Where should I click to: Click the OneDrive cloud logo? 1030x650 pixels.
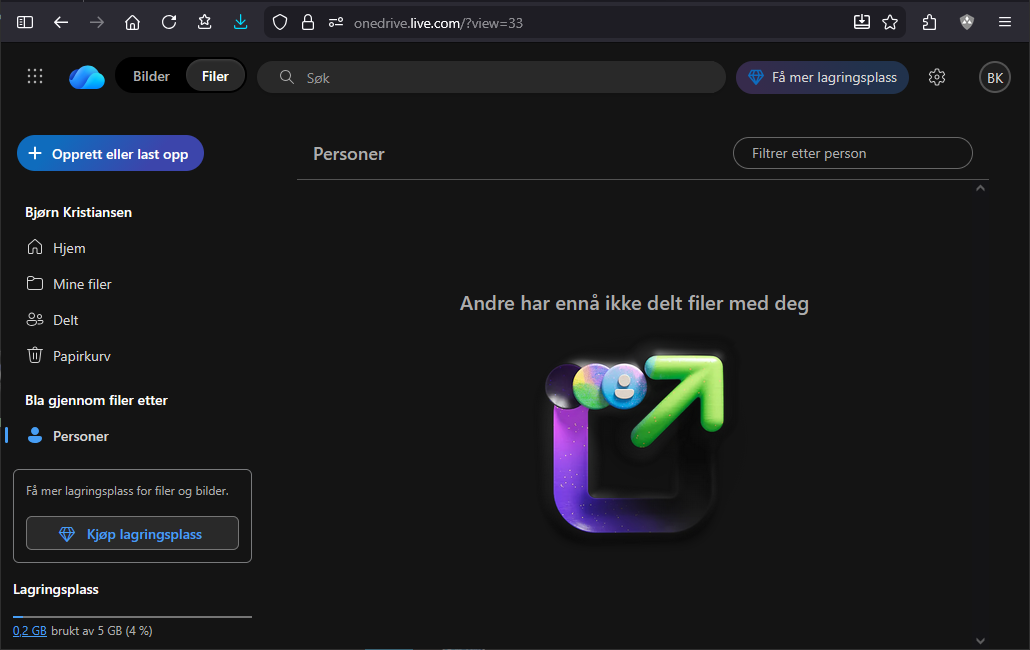pos(87,77)
